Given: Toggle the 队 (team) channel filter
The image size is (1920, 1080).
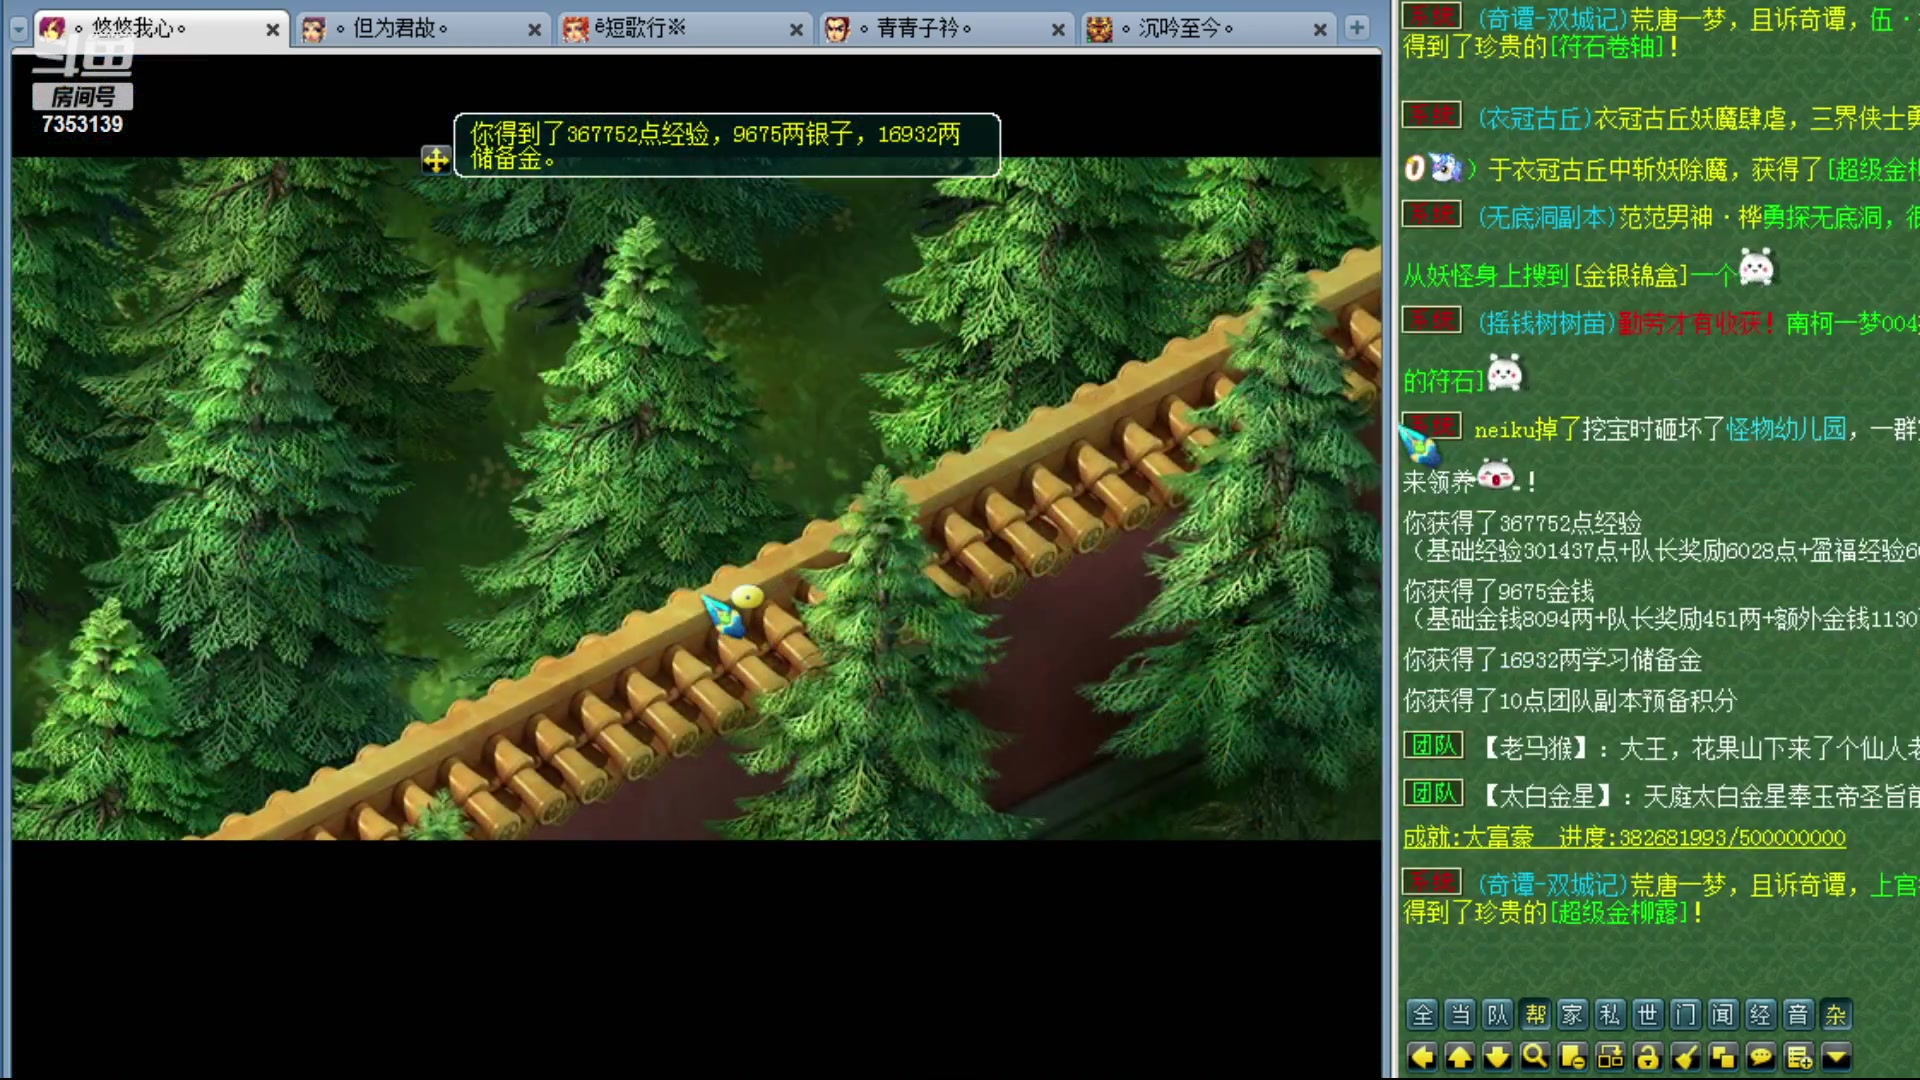Looking at the screenshot, I should click(x=1497, y=1015).
